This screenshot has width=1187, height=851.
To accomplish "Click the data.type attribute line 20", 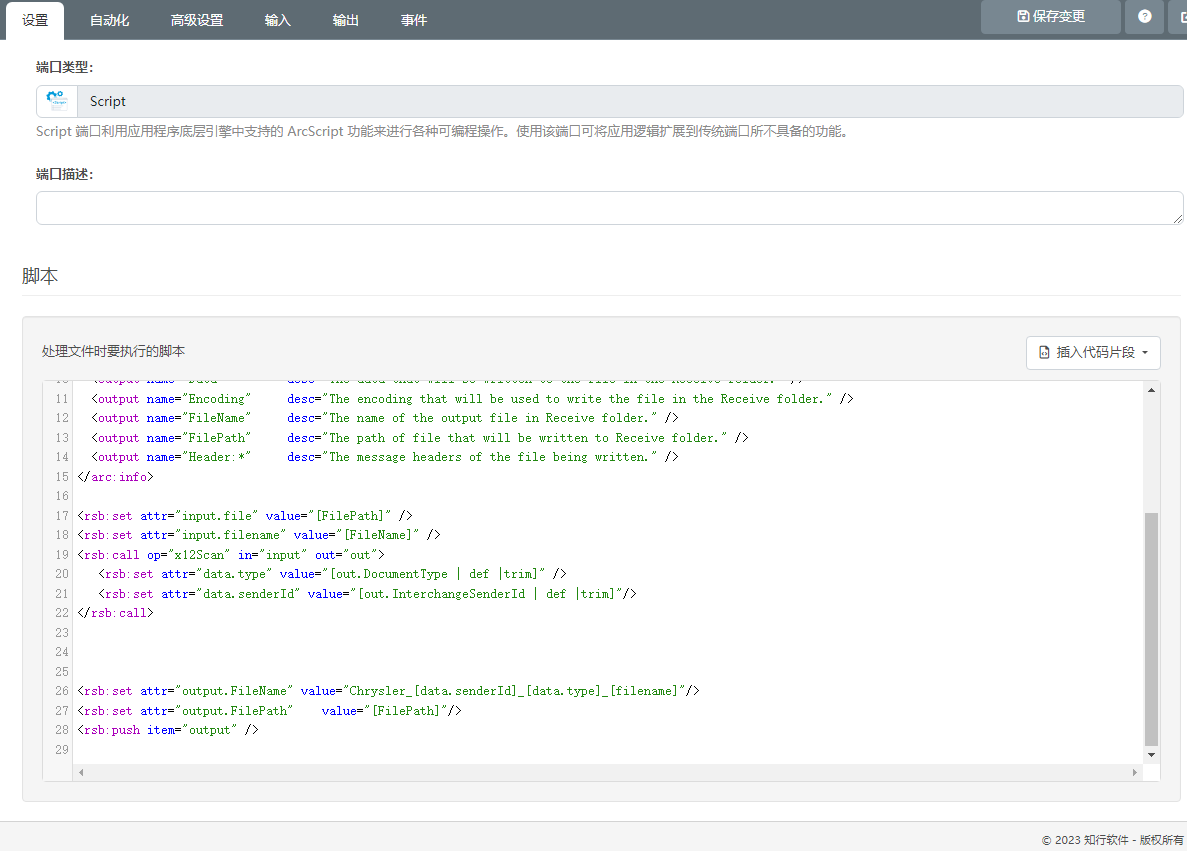I will [332, 574].
